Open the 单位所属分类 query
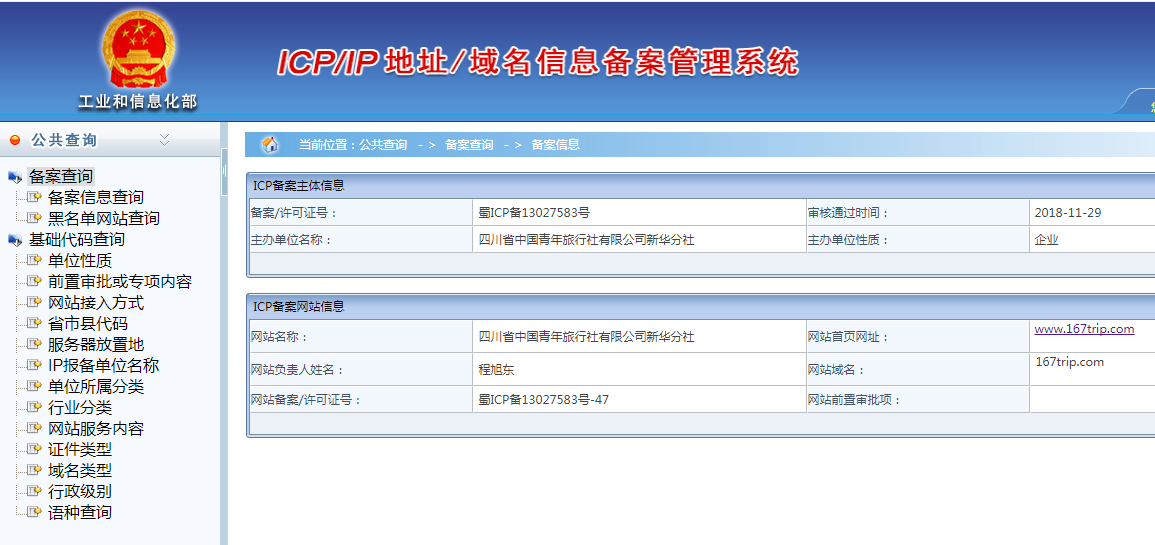This screenshot has height=545, width=1155. click(x=96, y=387)
